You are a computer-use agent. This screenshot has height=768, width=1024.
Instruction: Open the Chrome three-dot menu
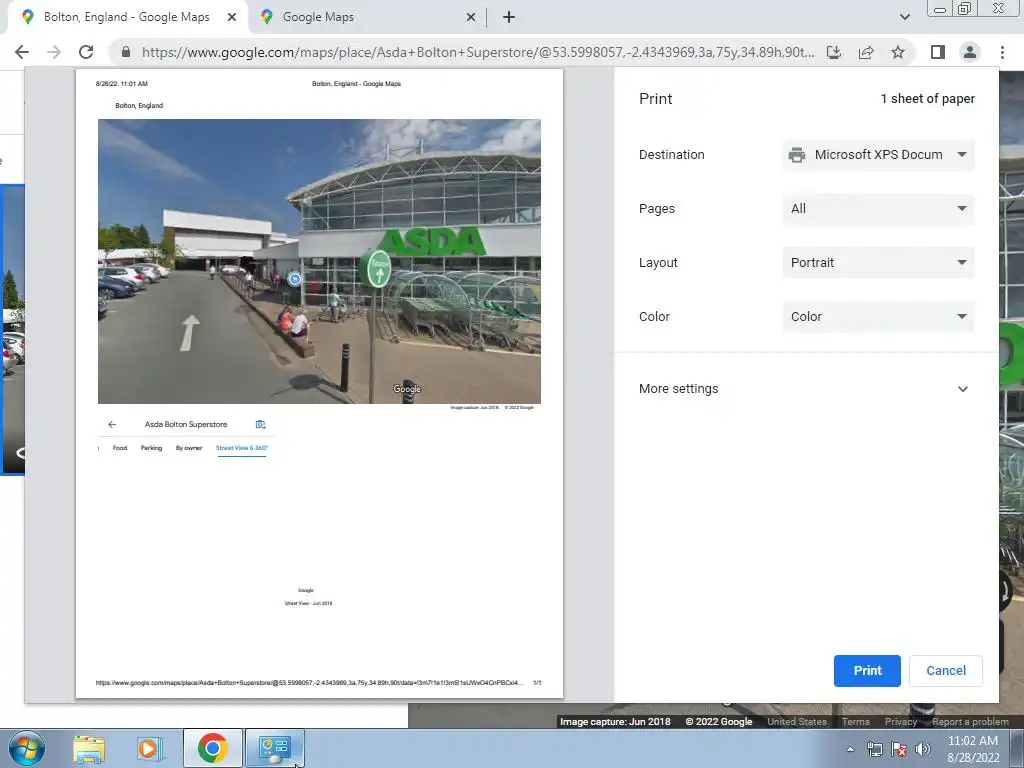1002,52
